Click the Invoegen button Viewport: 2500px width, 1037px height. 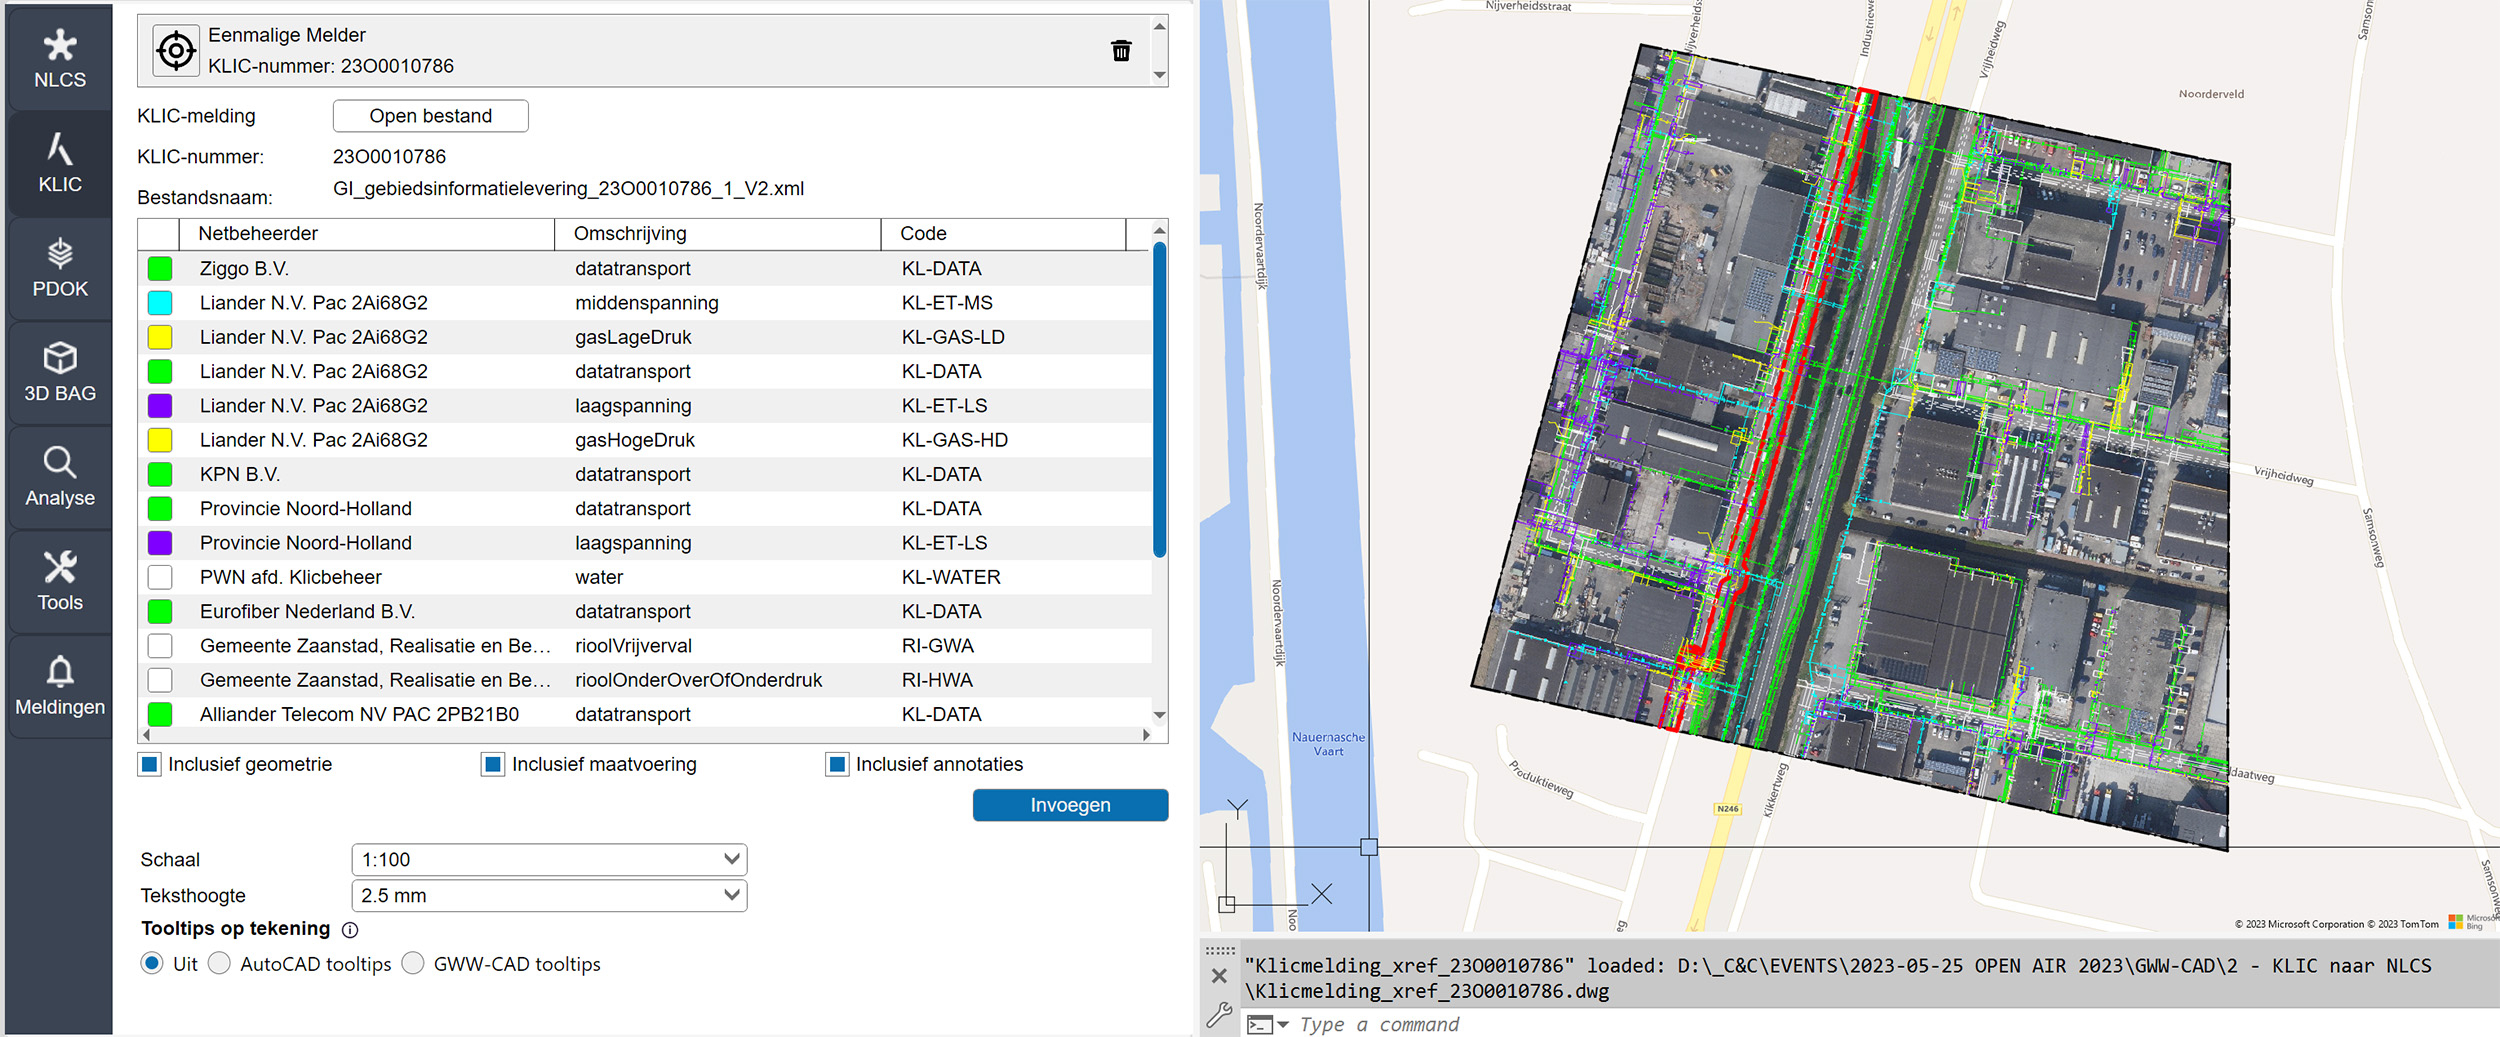tap(1070, 805)
